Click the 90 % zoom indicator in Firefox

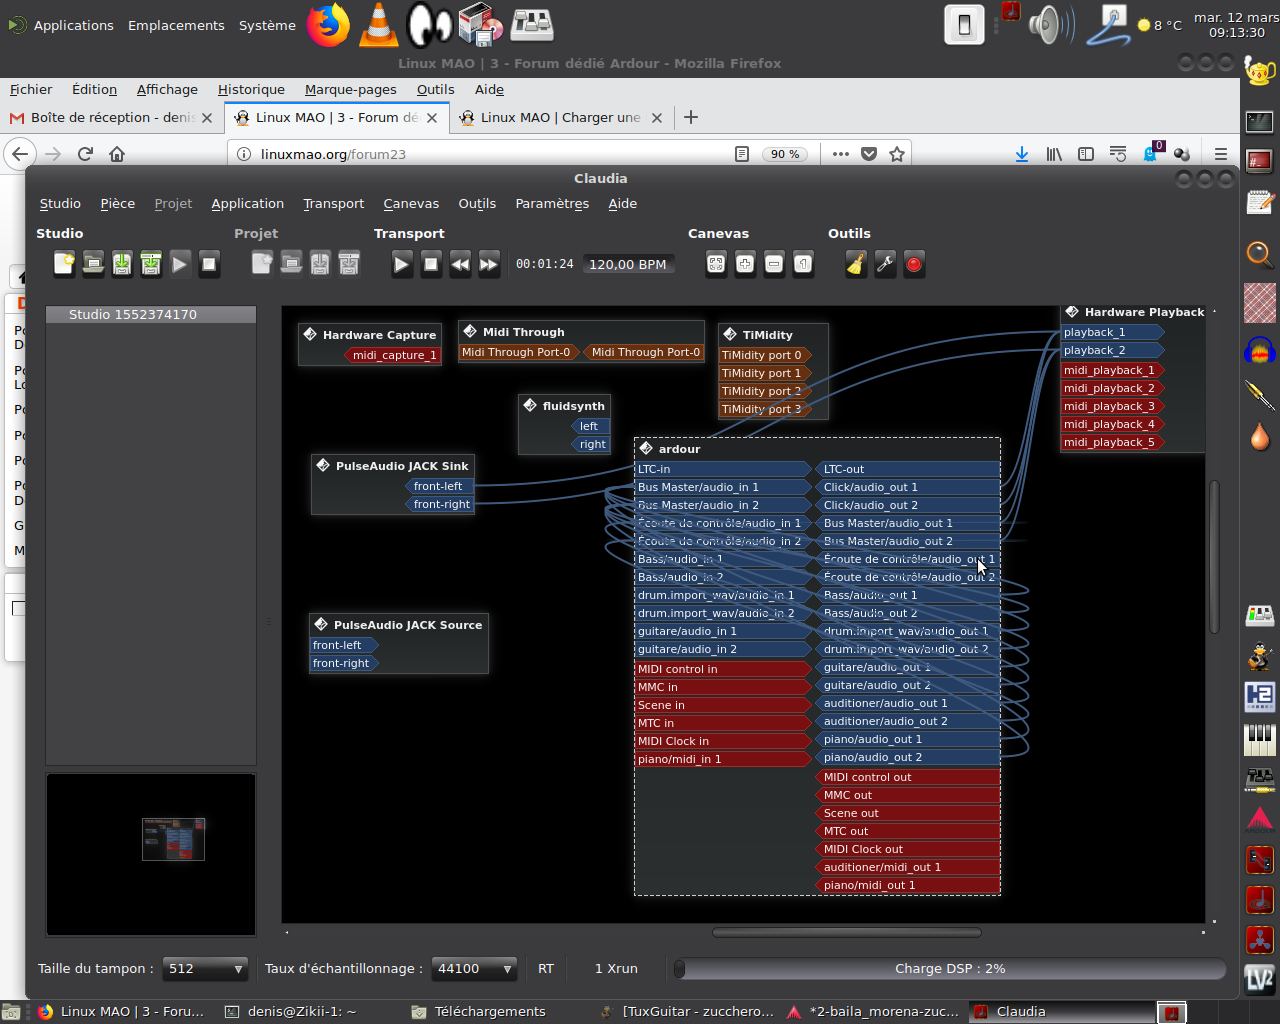click(x=786, y=154)
